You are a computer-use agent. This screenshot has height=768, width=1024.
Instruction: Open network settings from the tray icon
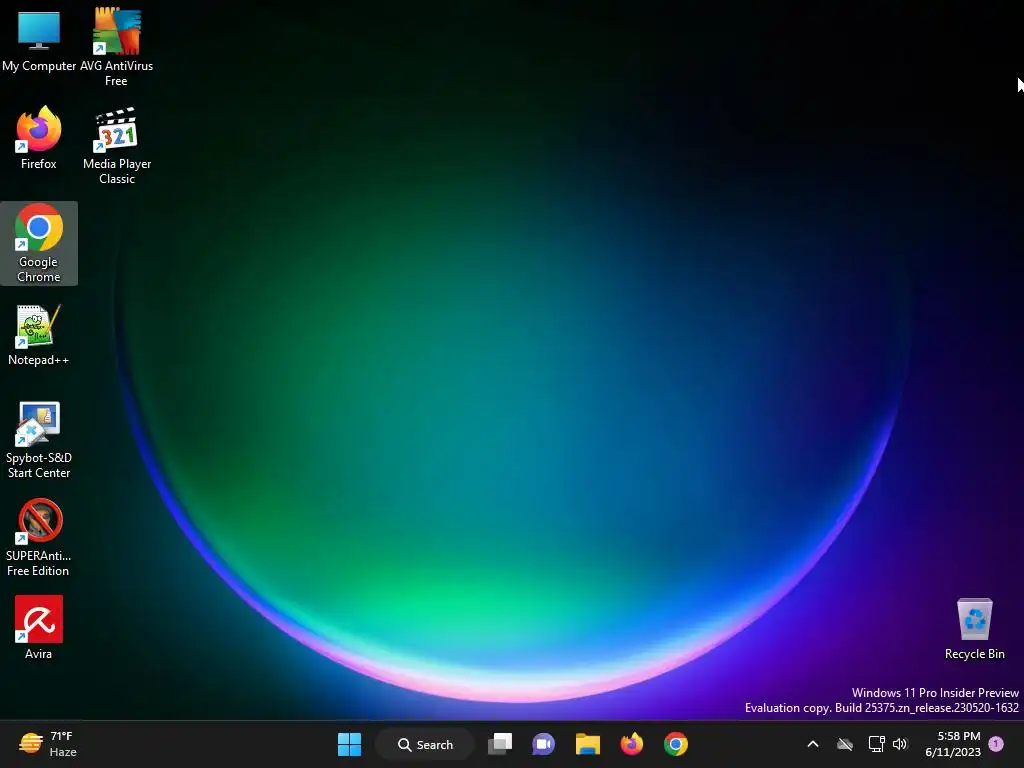coord(876,744)
